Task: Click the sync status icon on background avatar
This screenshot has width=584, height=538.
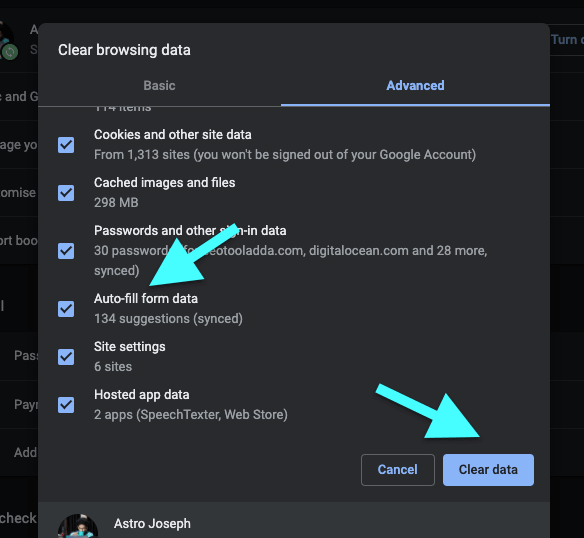Action: (x=10, y=52)
